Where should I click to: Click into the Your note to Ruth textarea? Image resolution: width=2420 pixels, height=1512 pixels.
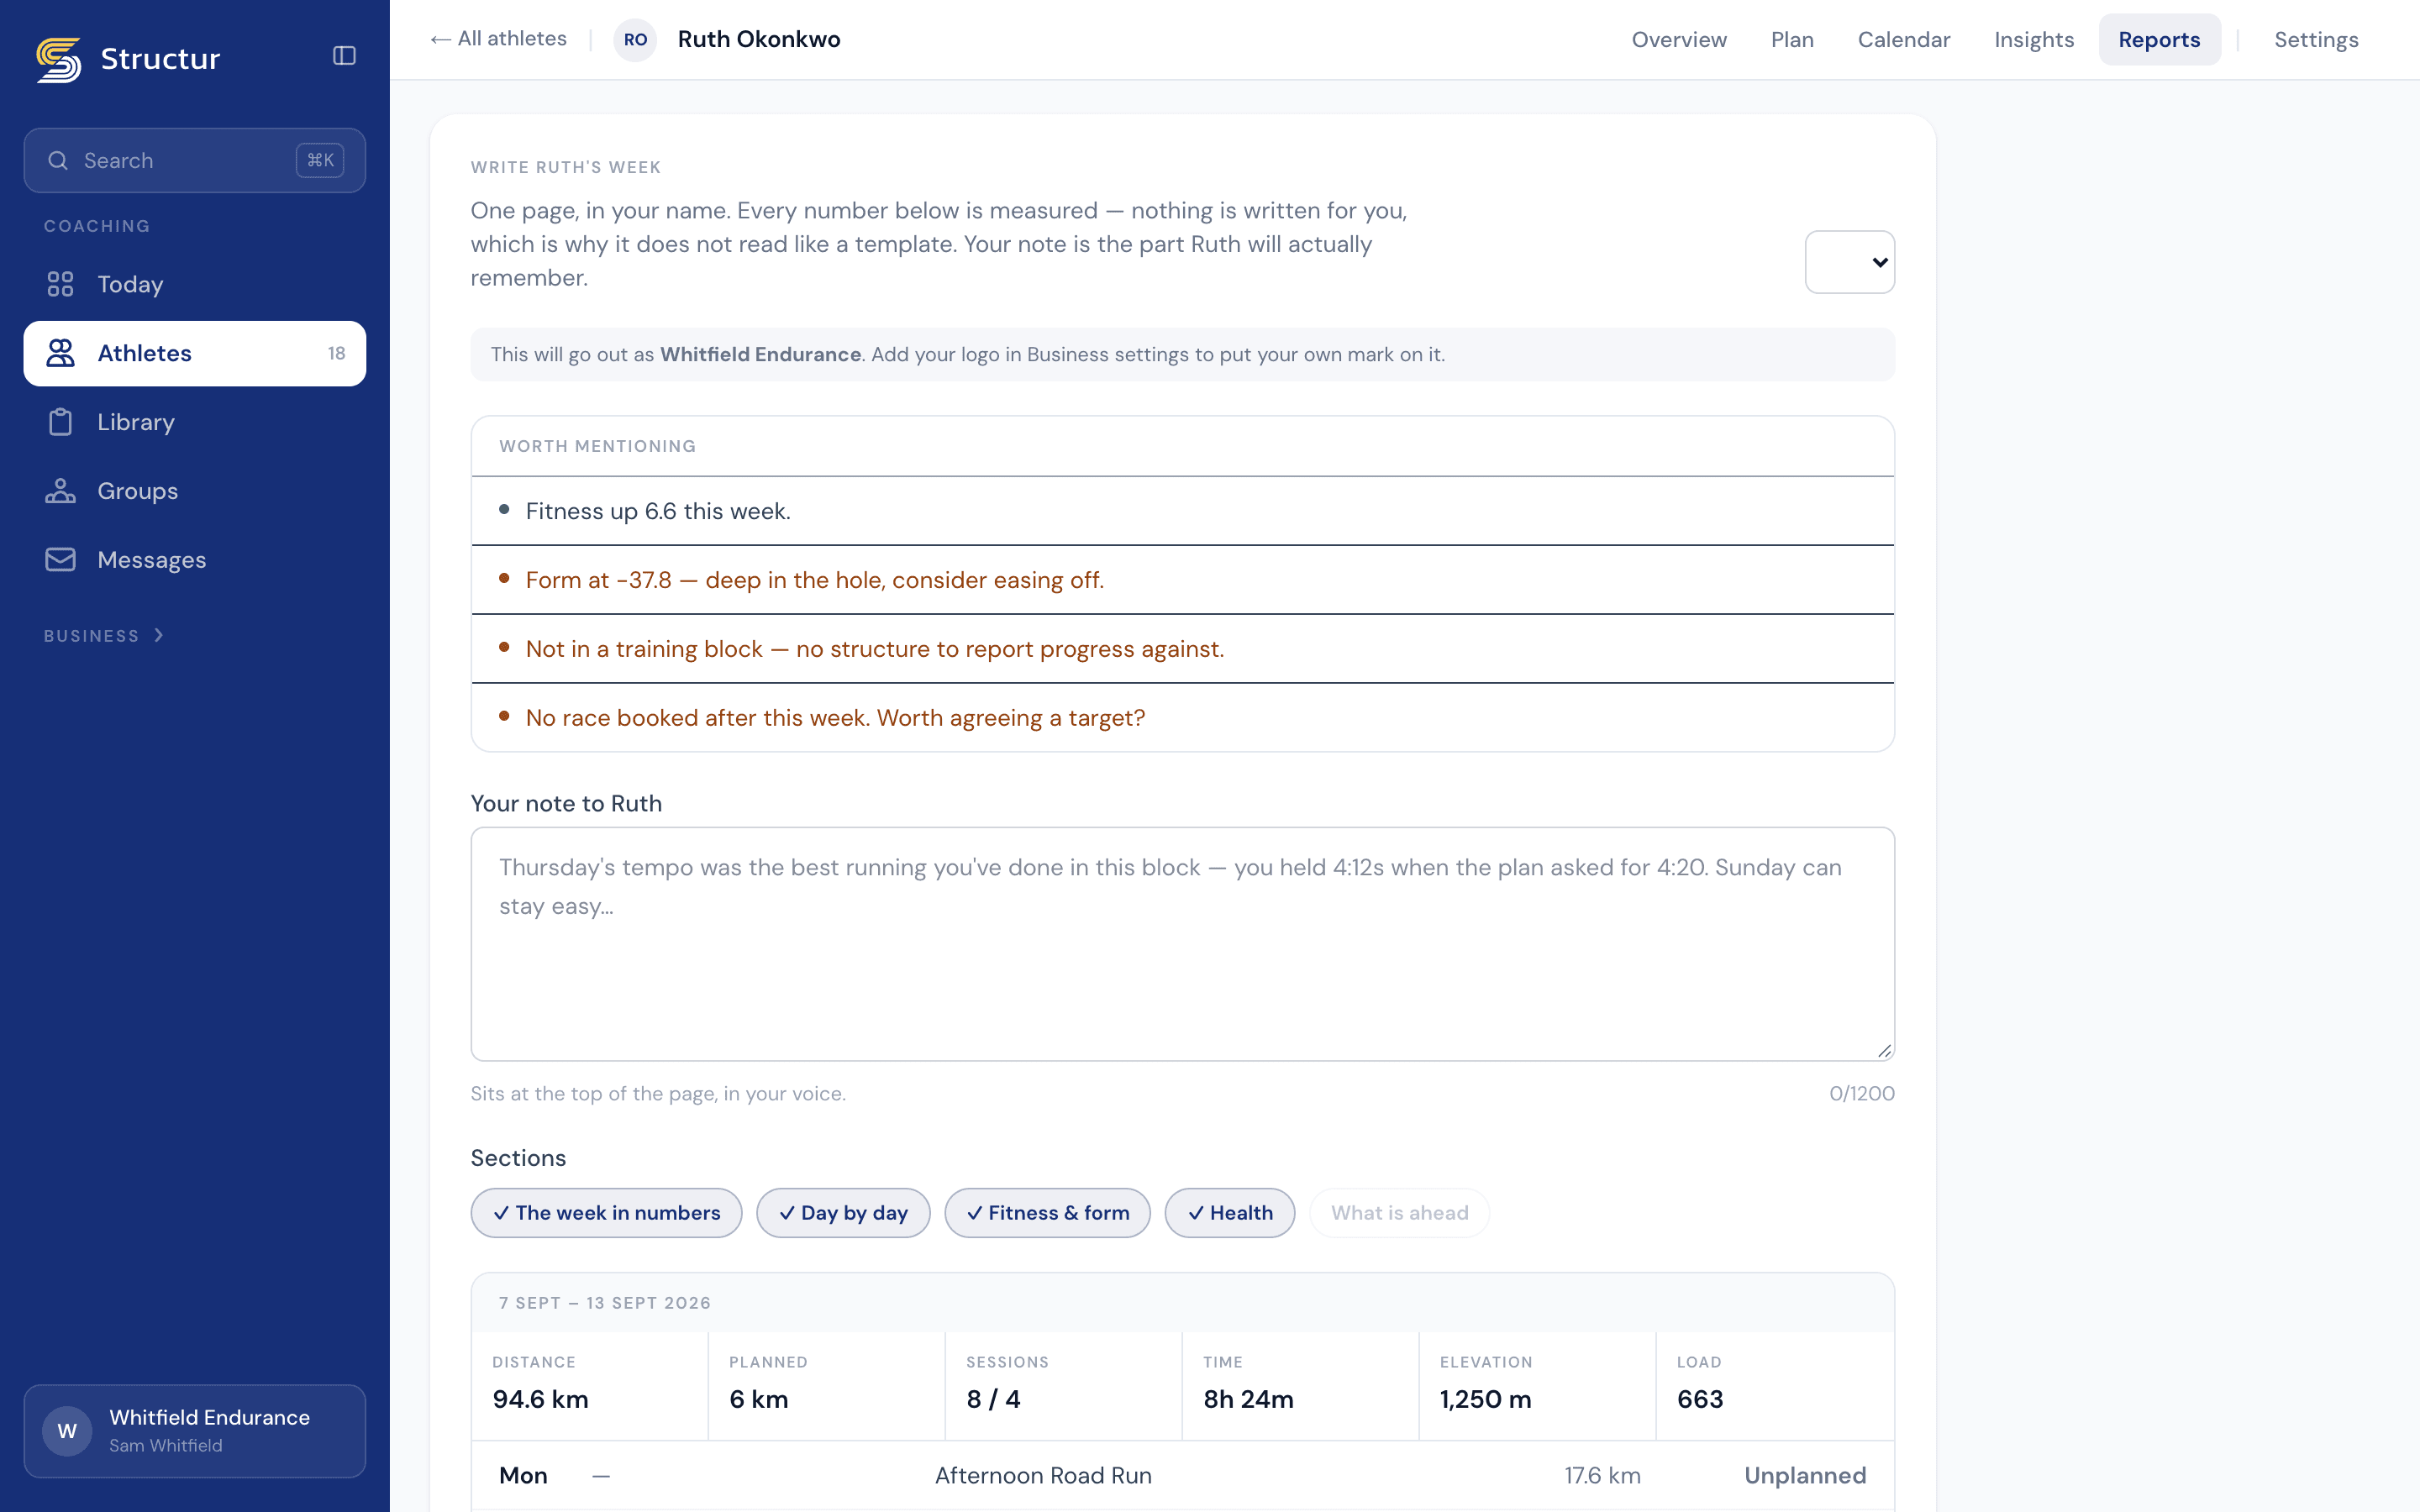[1182, 944]
